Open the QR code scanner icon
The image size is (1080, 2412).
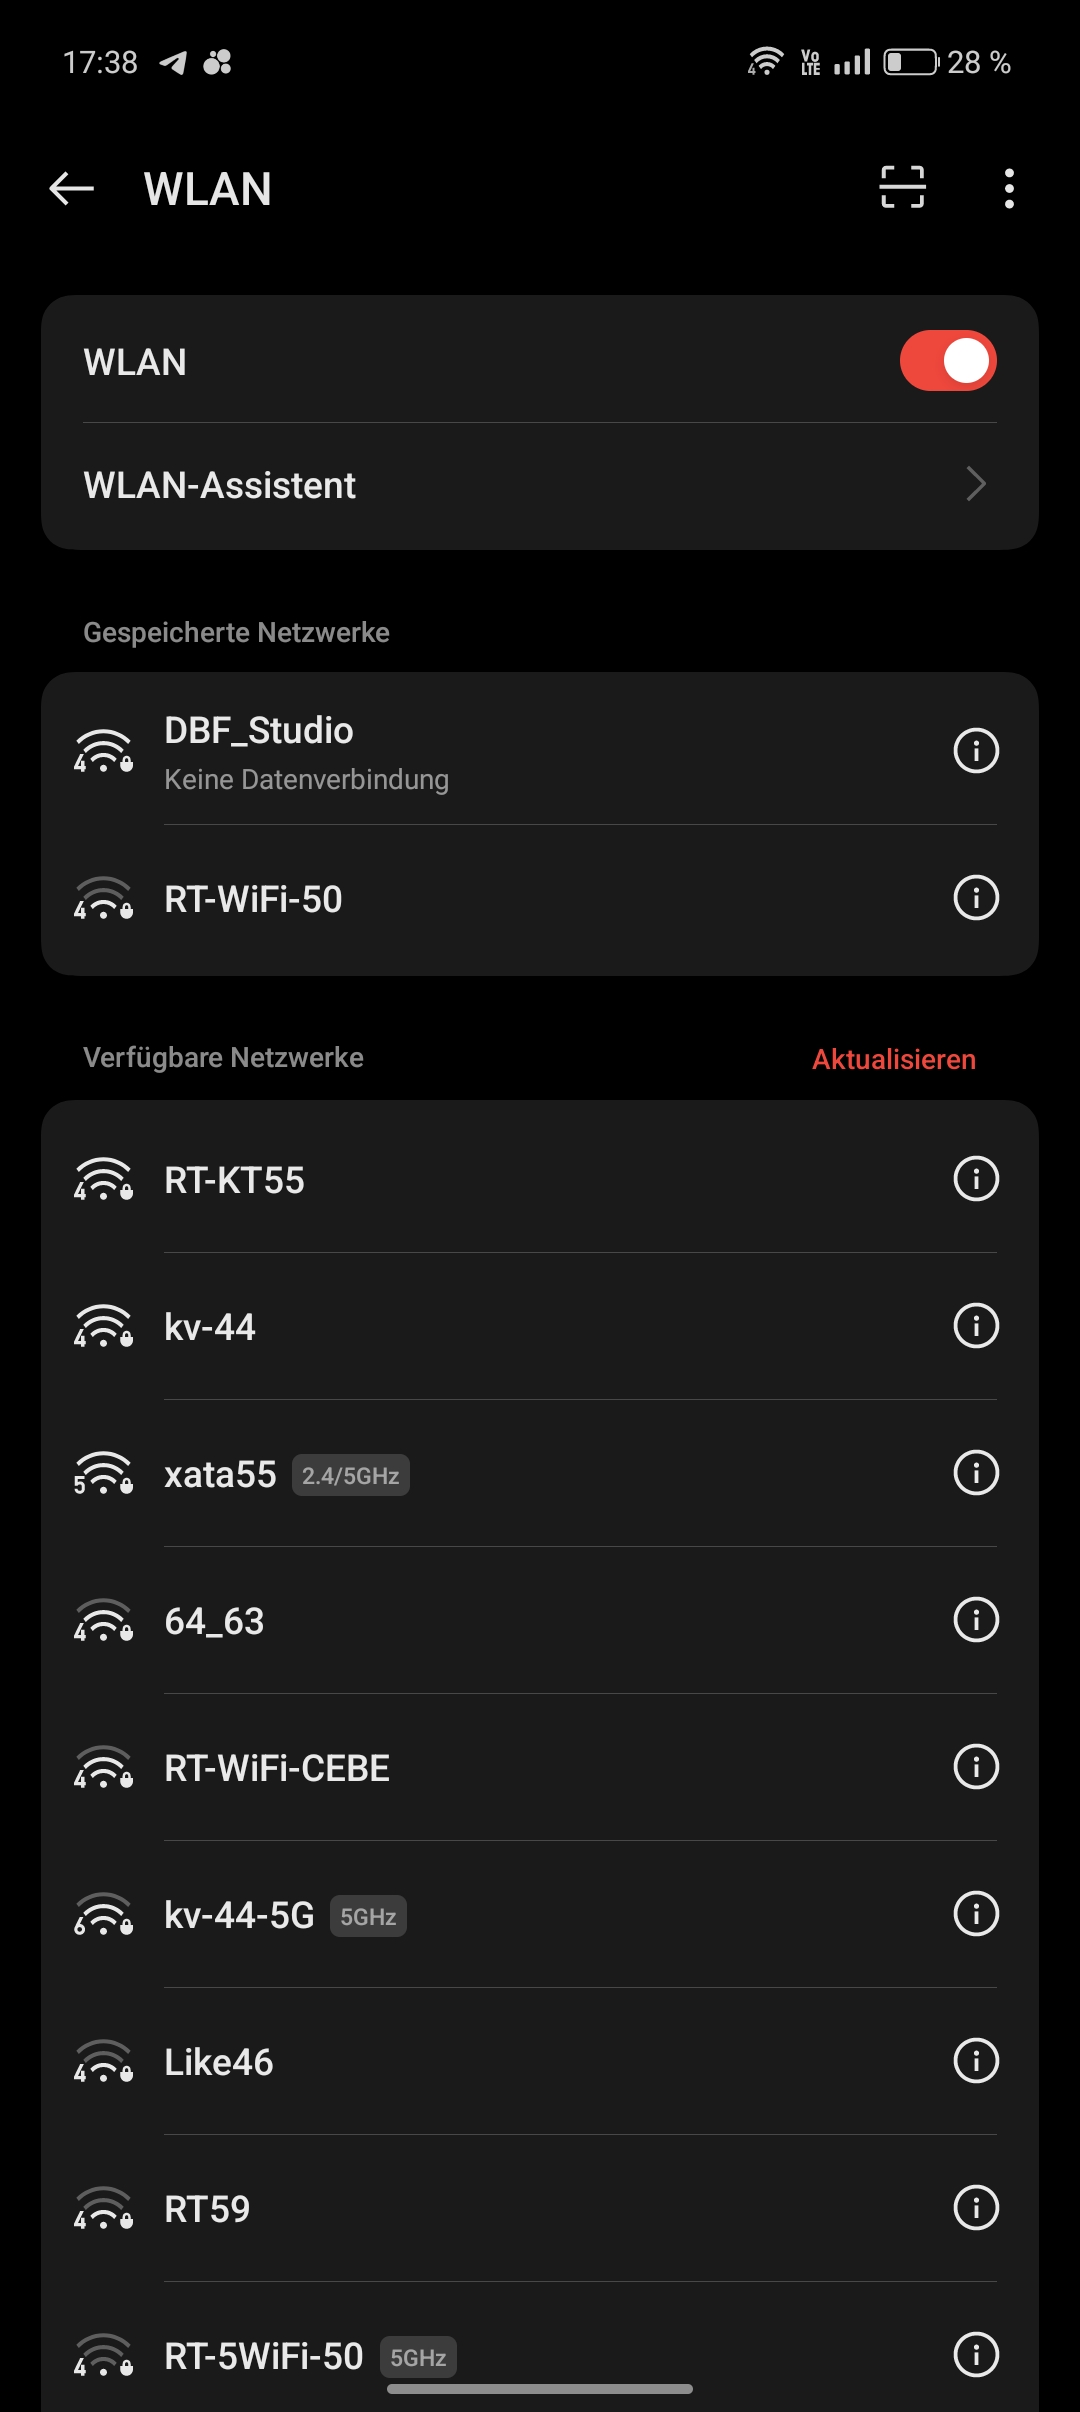pyautogui.click(x=902, y=188)
